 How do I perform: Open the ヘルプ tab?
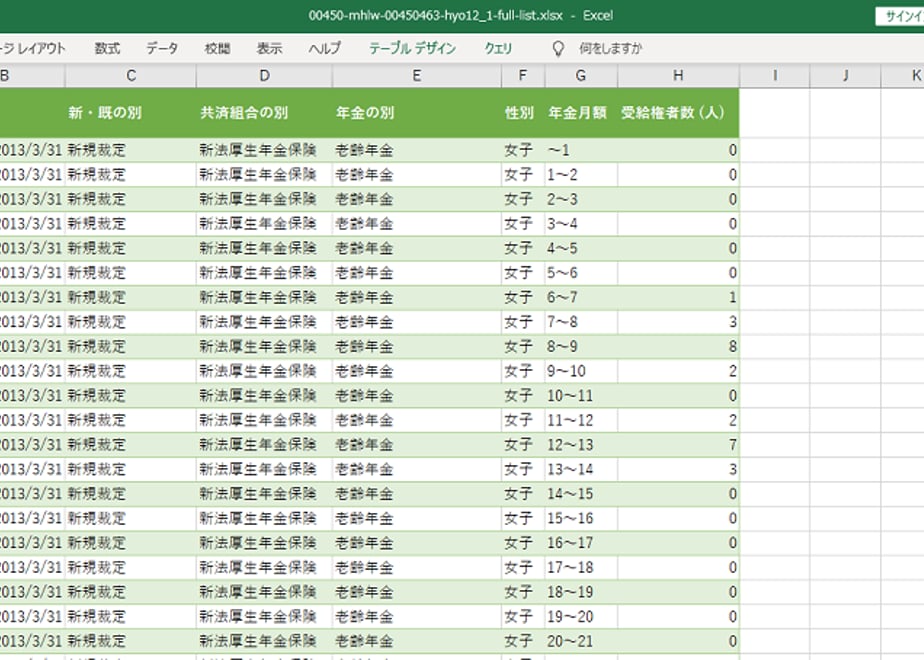(324, 48)
